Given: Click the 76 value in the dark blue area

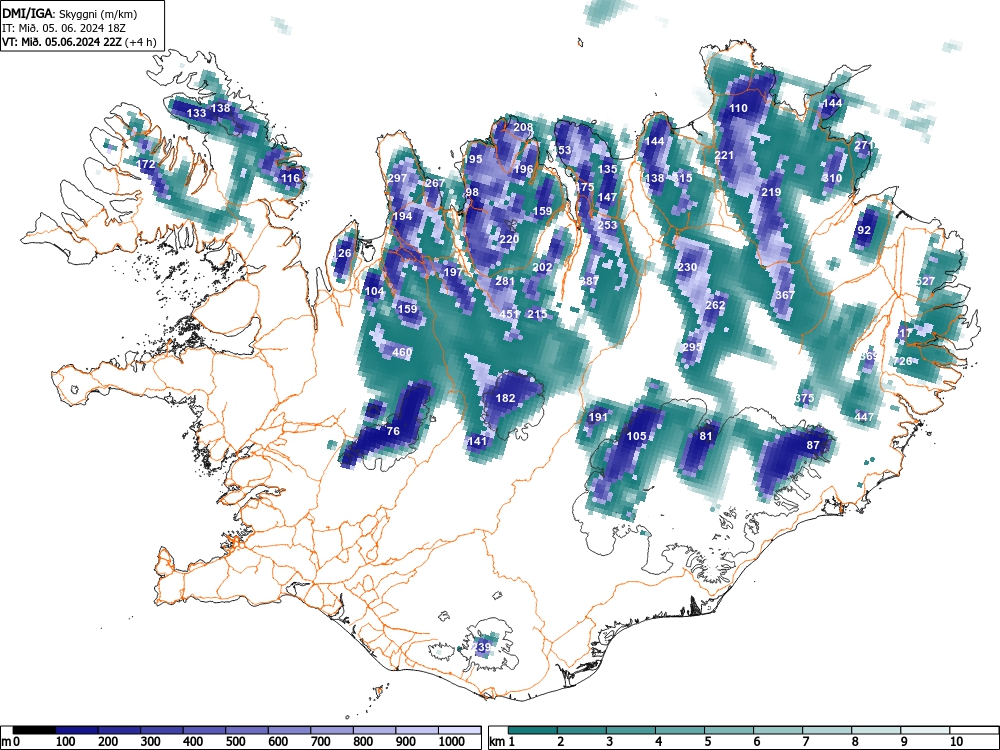Looking at the screenshot, I should click(x=393, y=431).
